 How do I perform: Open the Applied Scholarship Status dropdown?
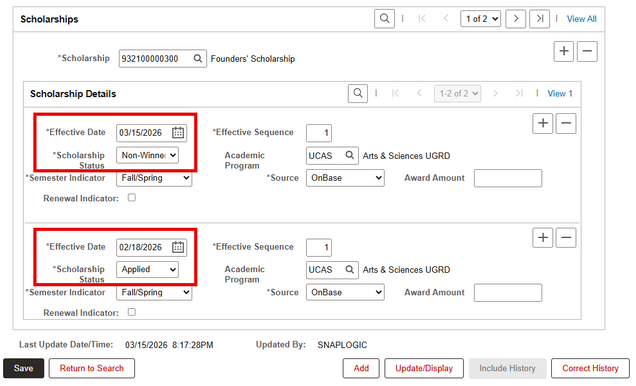coord(148,269)
